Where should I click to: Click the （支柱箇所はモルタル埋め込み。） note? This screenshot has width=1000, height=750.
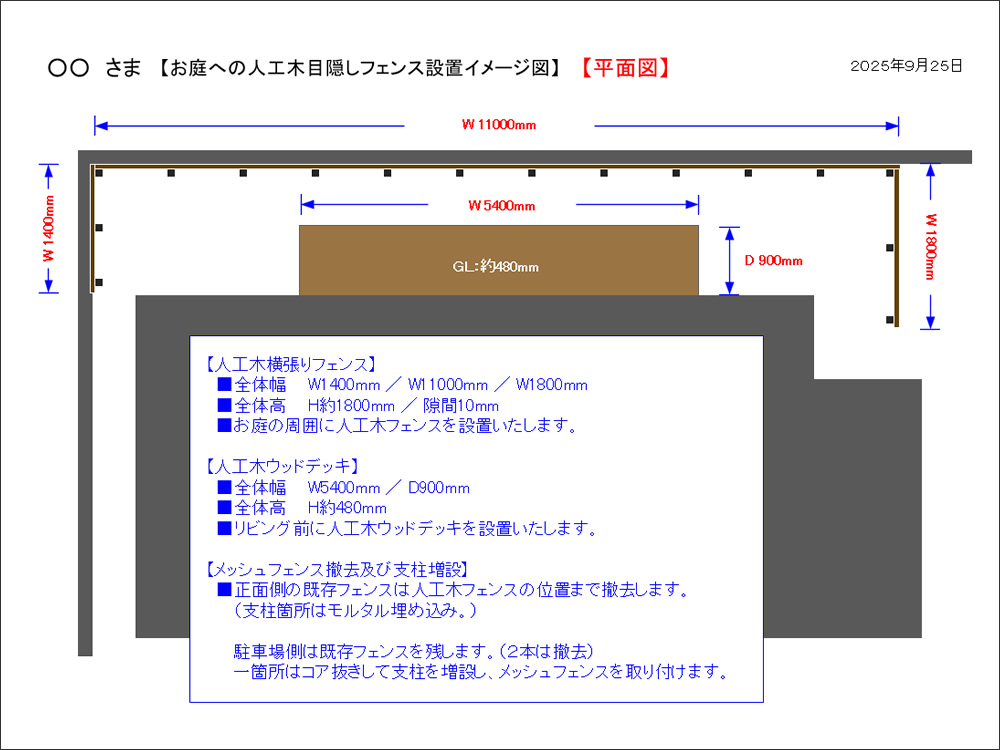(x=353, y=610)
